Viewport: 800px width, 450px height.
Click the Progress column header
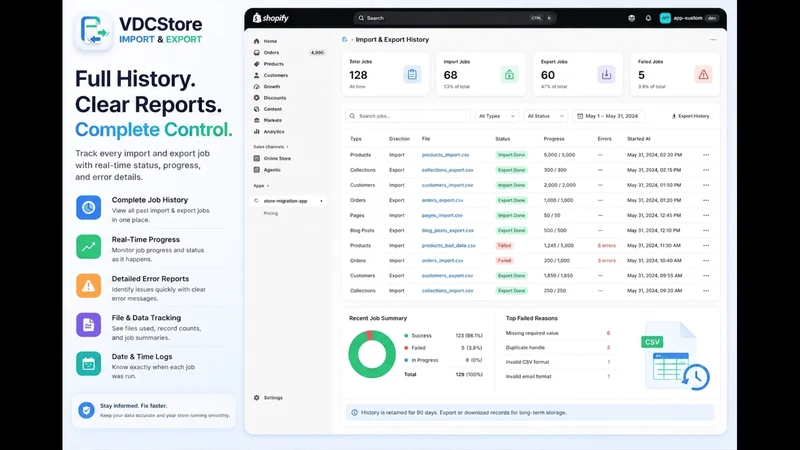[x=554, y=139]
